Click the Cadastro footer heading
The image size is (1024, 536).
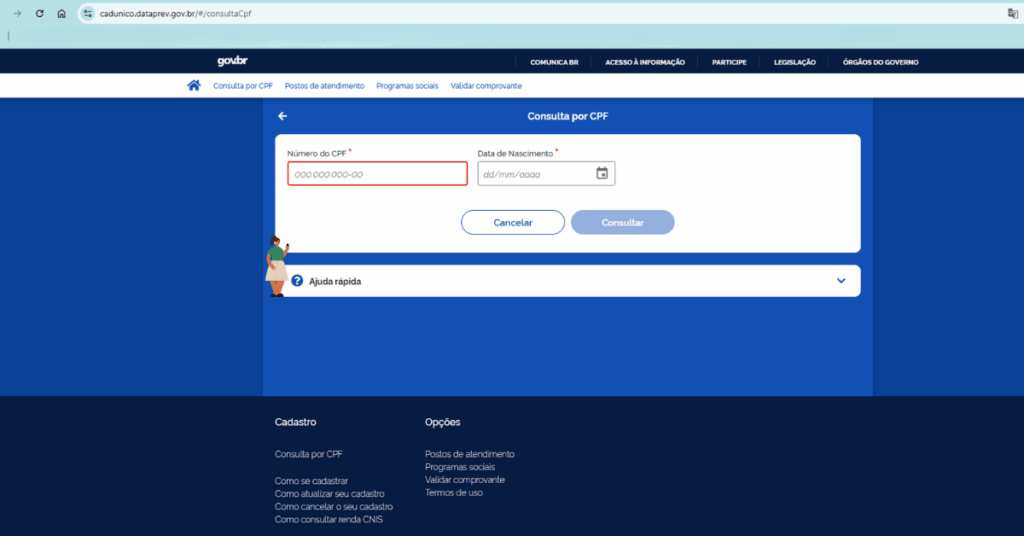[x=295, y=422]
